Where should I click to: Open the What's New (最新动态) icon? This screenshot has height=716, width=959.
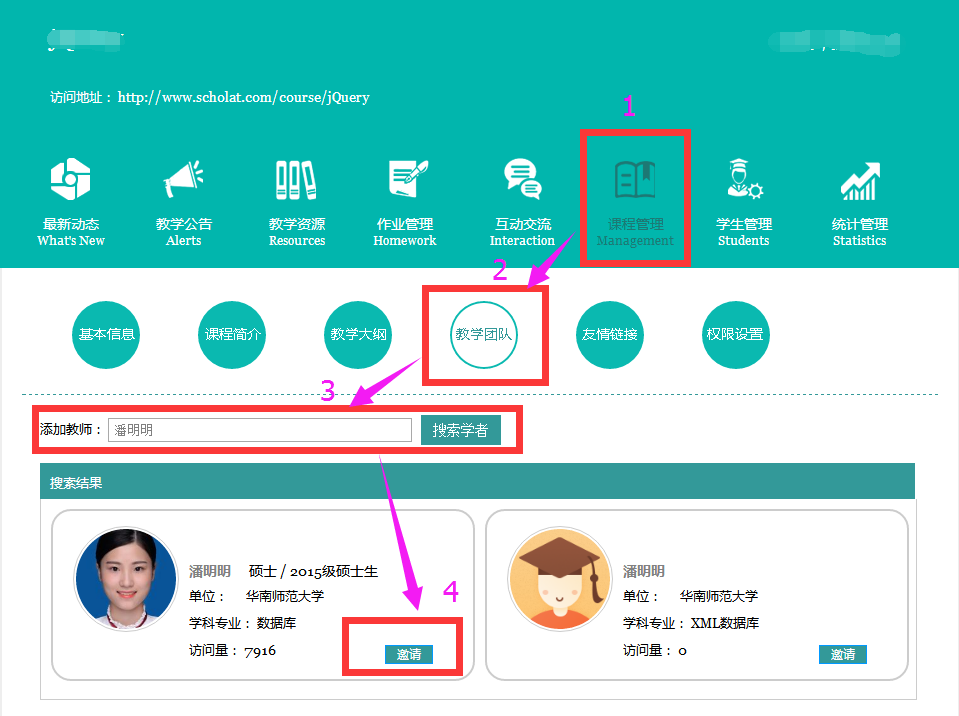click(x=71, y=181)
